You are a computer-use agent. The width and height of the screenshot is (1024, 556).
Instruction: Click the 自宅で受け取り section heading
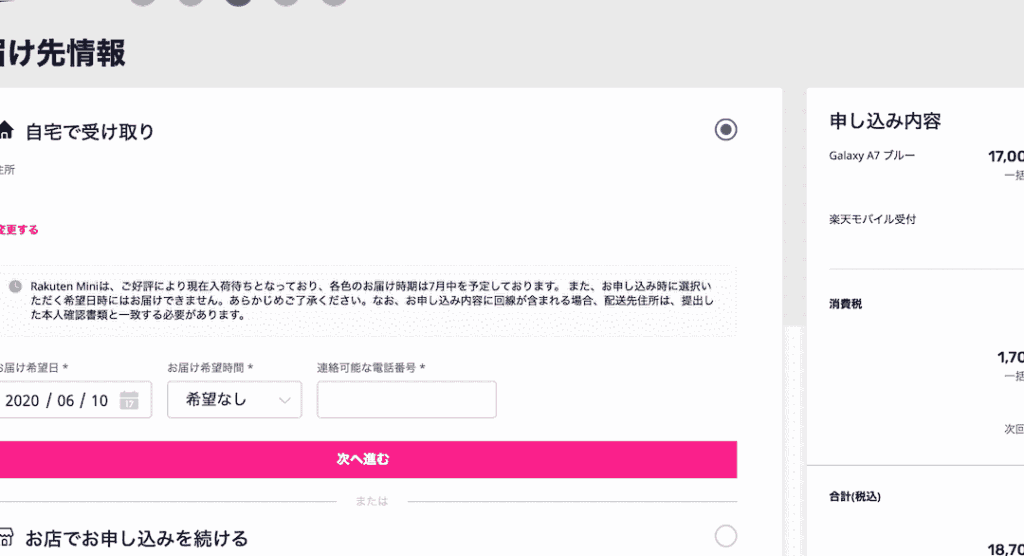(90, 131)
